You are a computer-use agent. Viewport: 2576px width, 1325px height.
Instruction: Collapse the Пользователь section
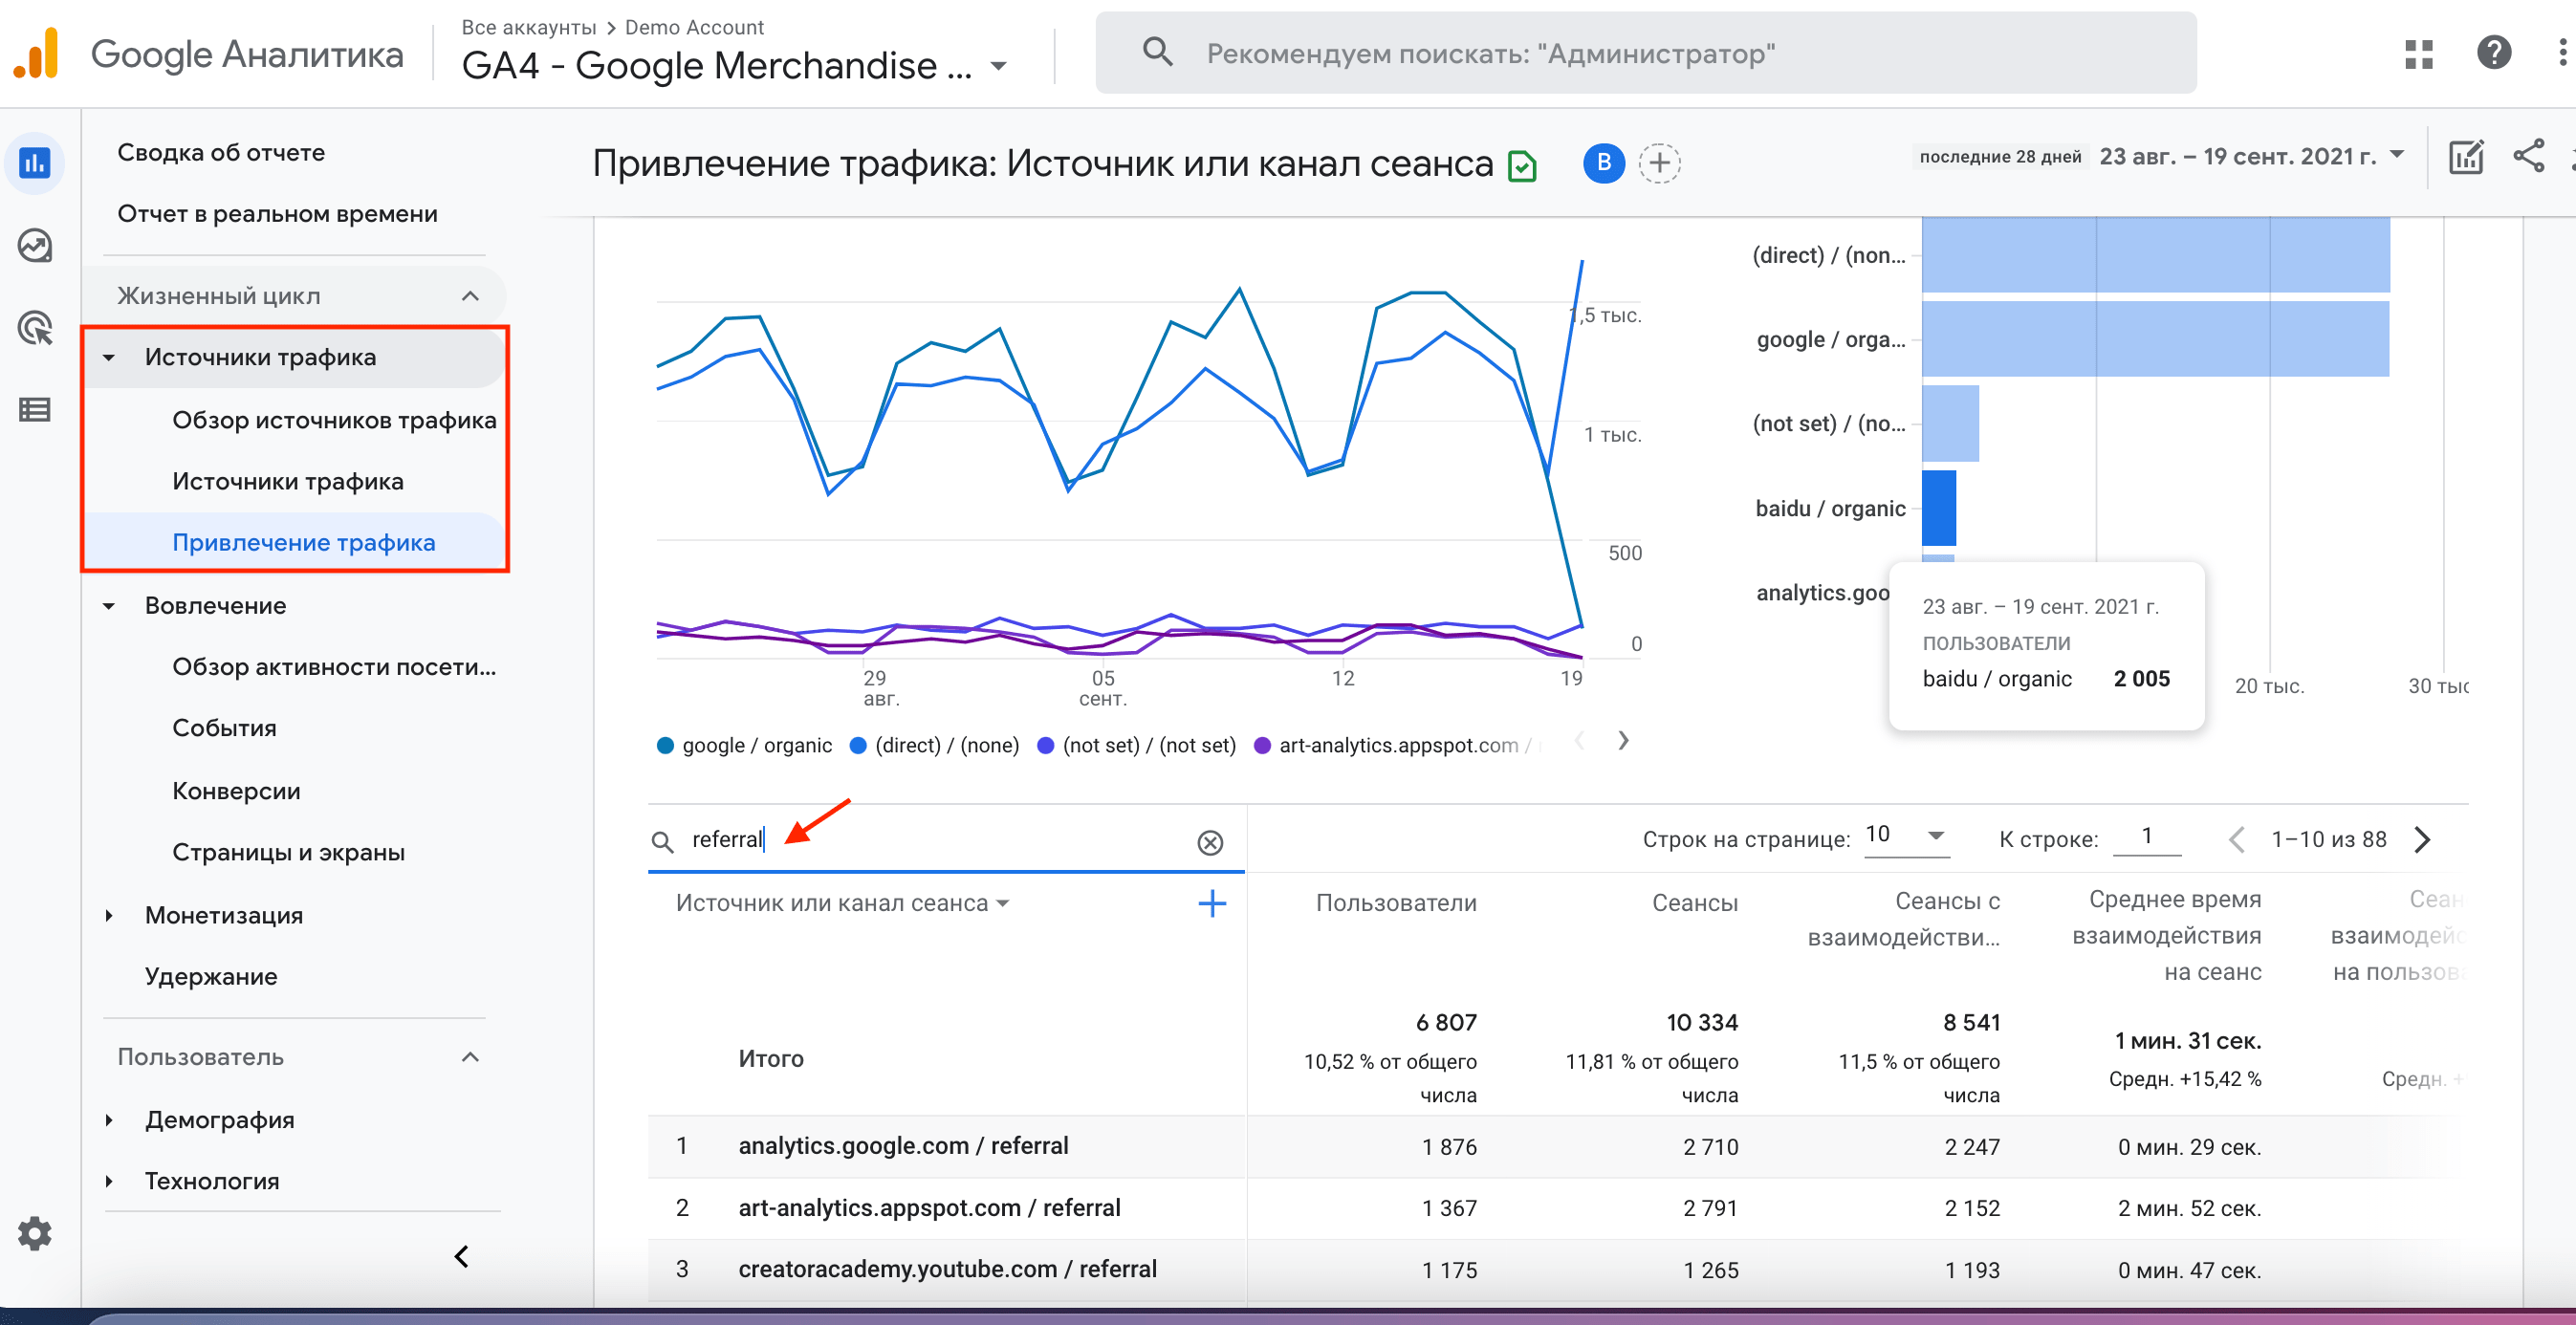tap(470, 1057)
